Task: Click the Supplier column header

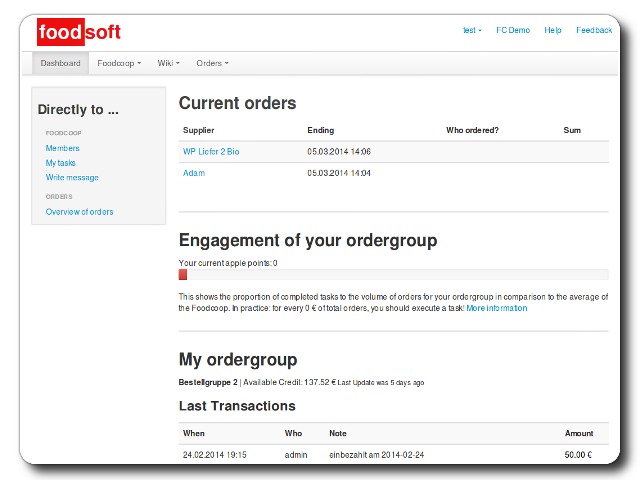Action: [198, 130]
